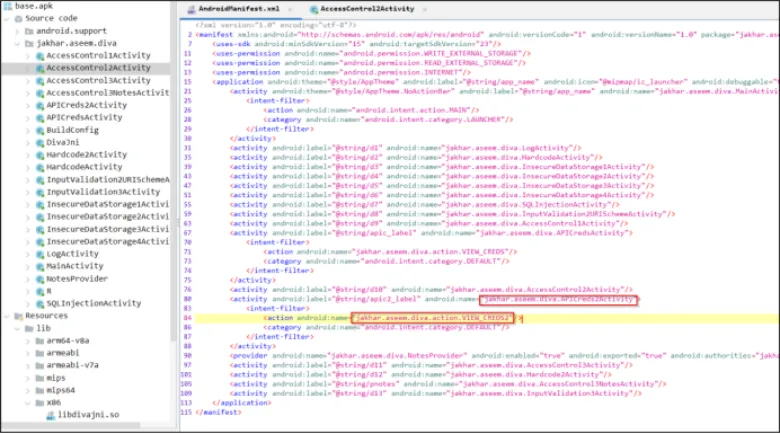
Task: Click the SQLInjectionActivity manifest entry
Action: pyautogui.click(x=424, y=205)
